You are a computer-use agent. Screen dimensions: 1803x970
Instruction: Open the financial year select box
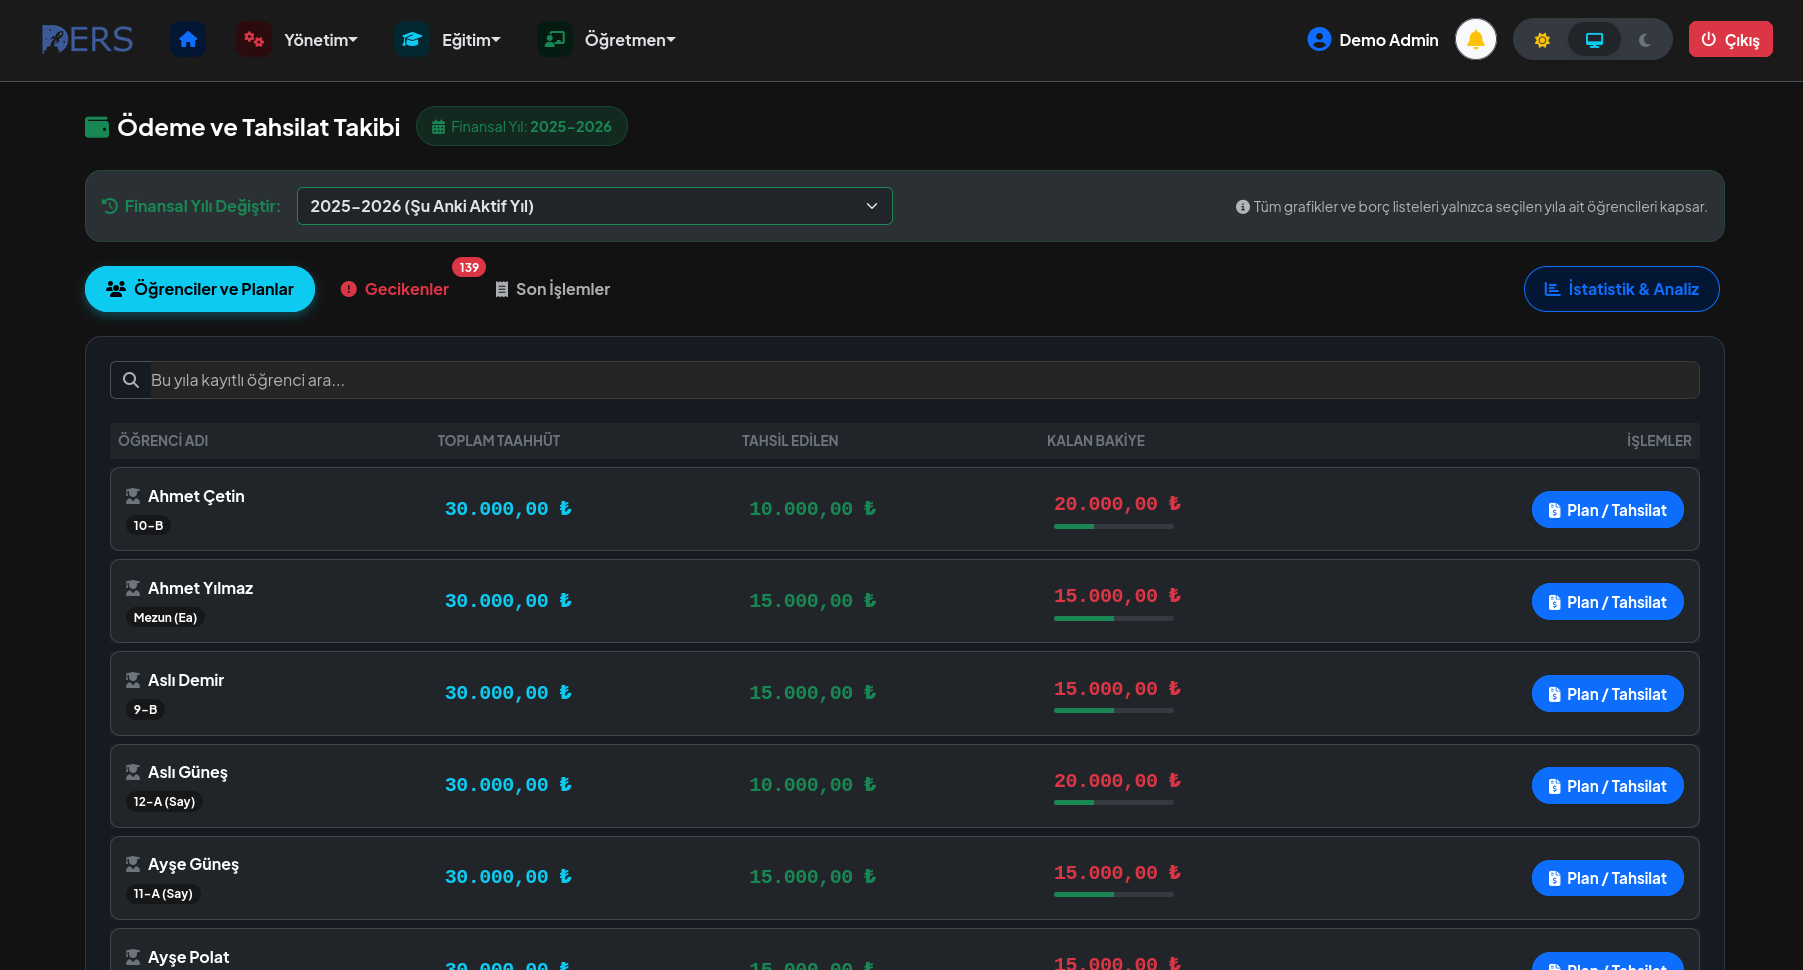point(595,206)
